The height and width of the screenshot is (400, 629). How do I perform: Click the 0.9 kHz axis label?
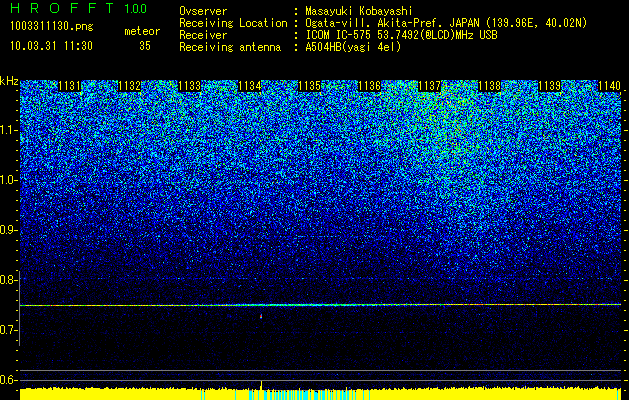coord(8,230)
